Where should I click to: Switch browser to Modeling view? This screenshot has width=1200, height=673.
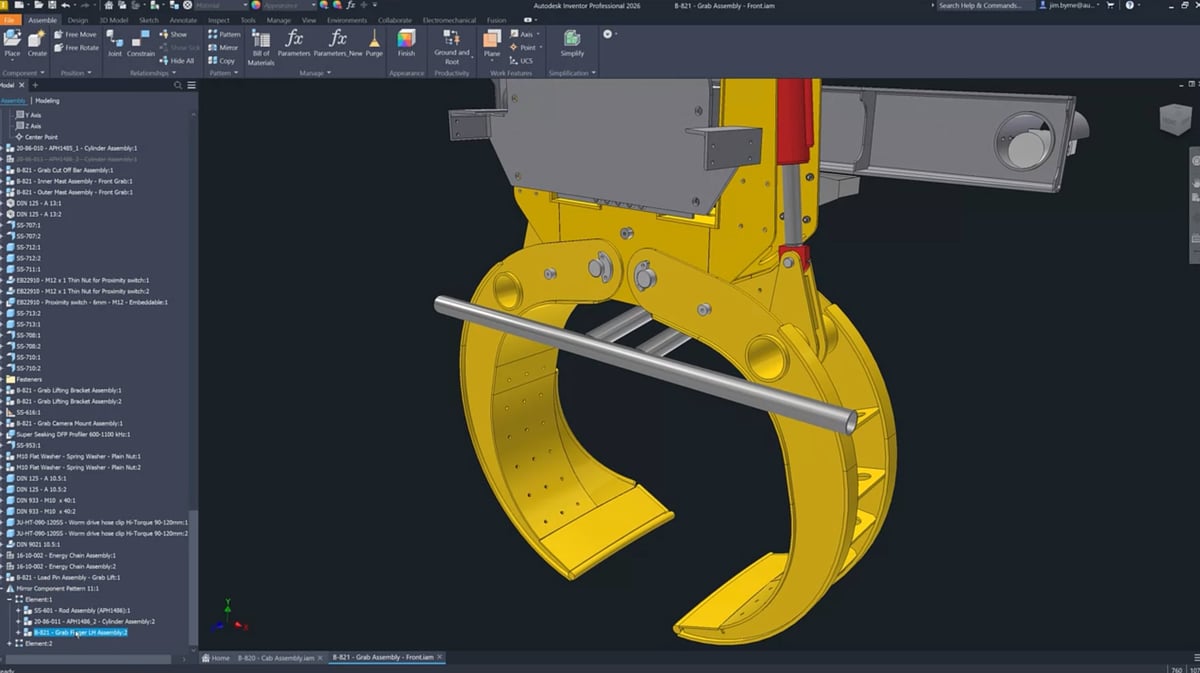(x=47, y=100)
